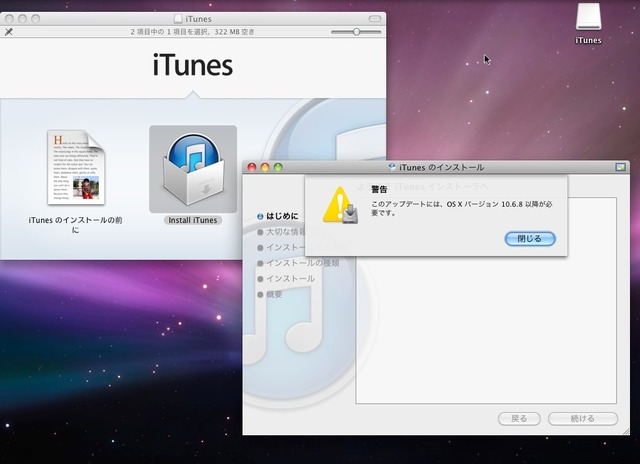Select the iTunes disk volume on desktop
The image size is (640, 464).
[588, 17]
